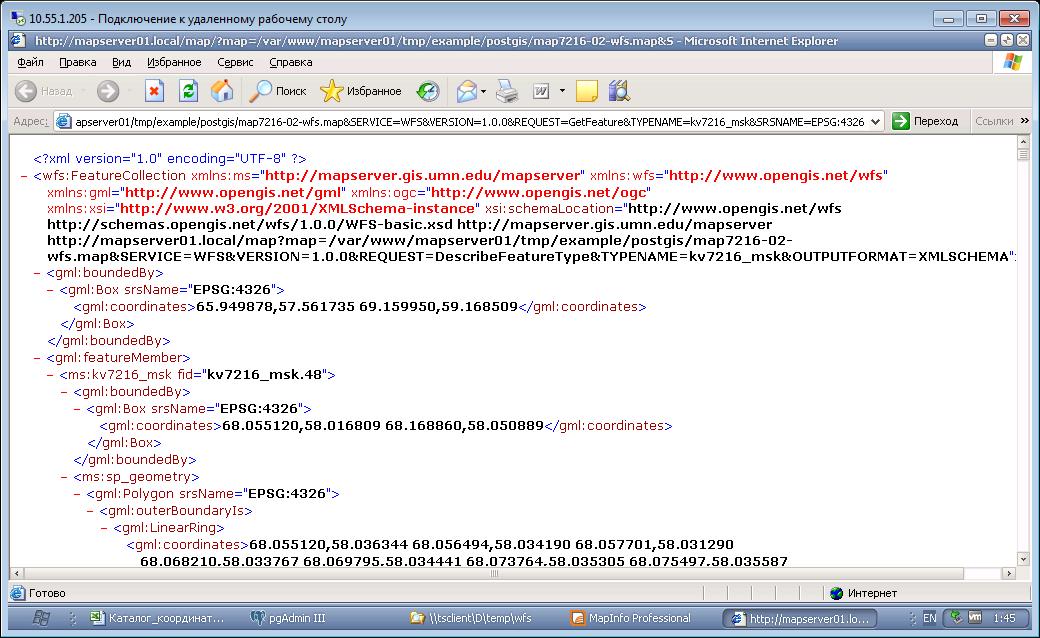
Task: Collapse the wfs:FeatureCollection node
Action: (24, 176)
